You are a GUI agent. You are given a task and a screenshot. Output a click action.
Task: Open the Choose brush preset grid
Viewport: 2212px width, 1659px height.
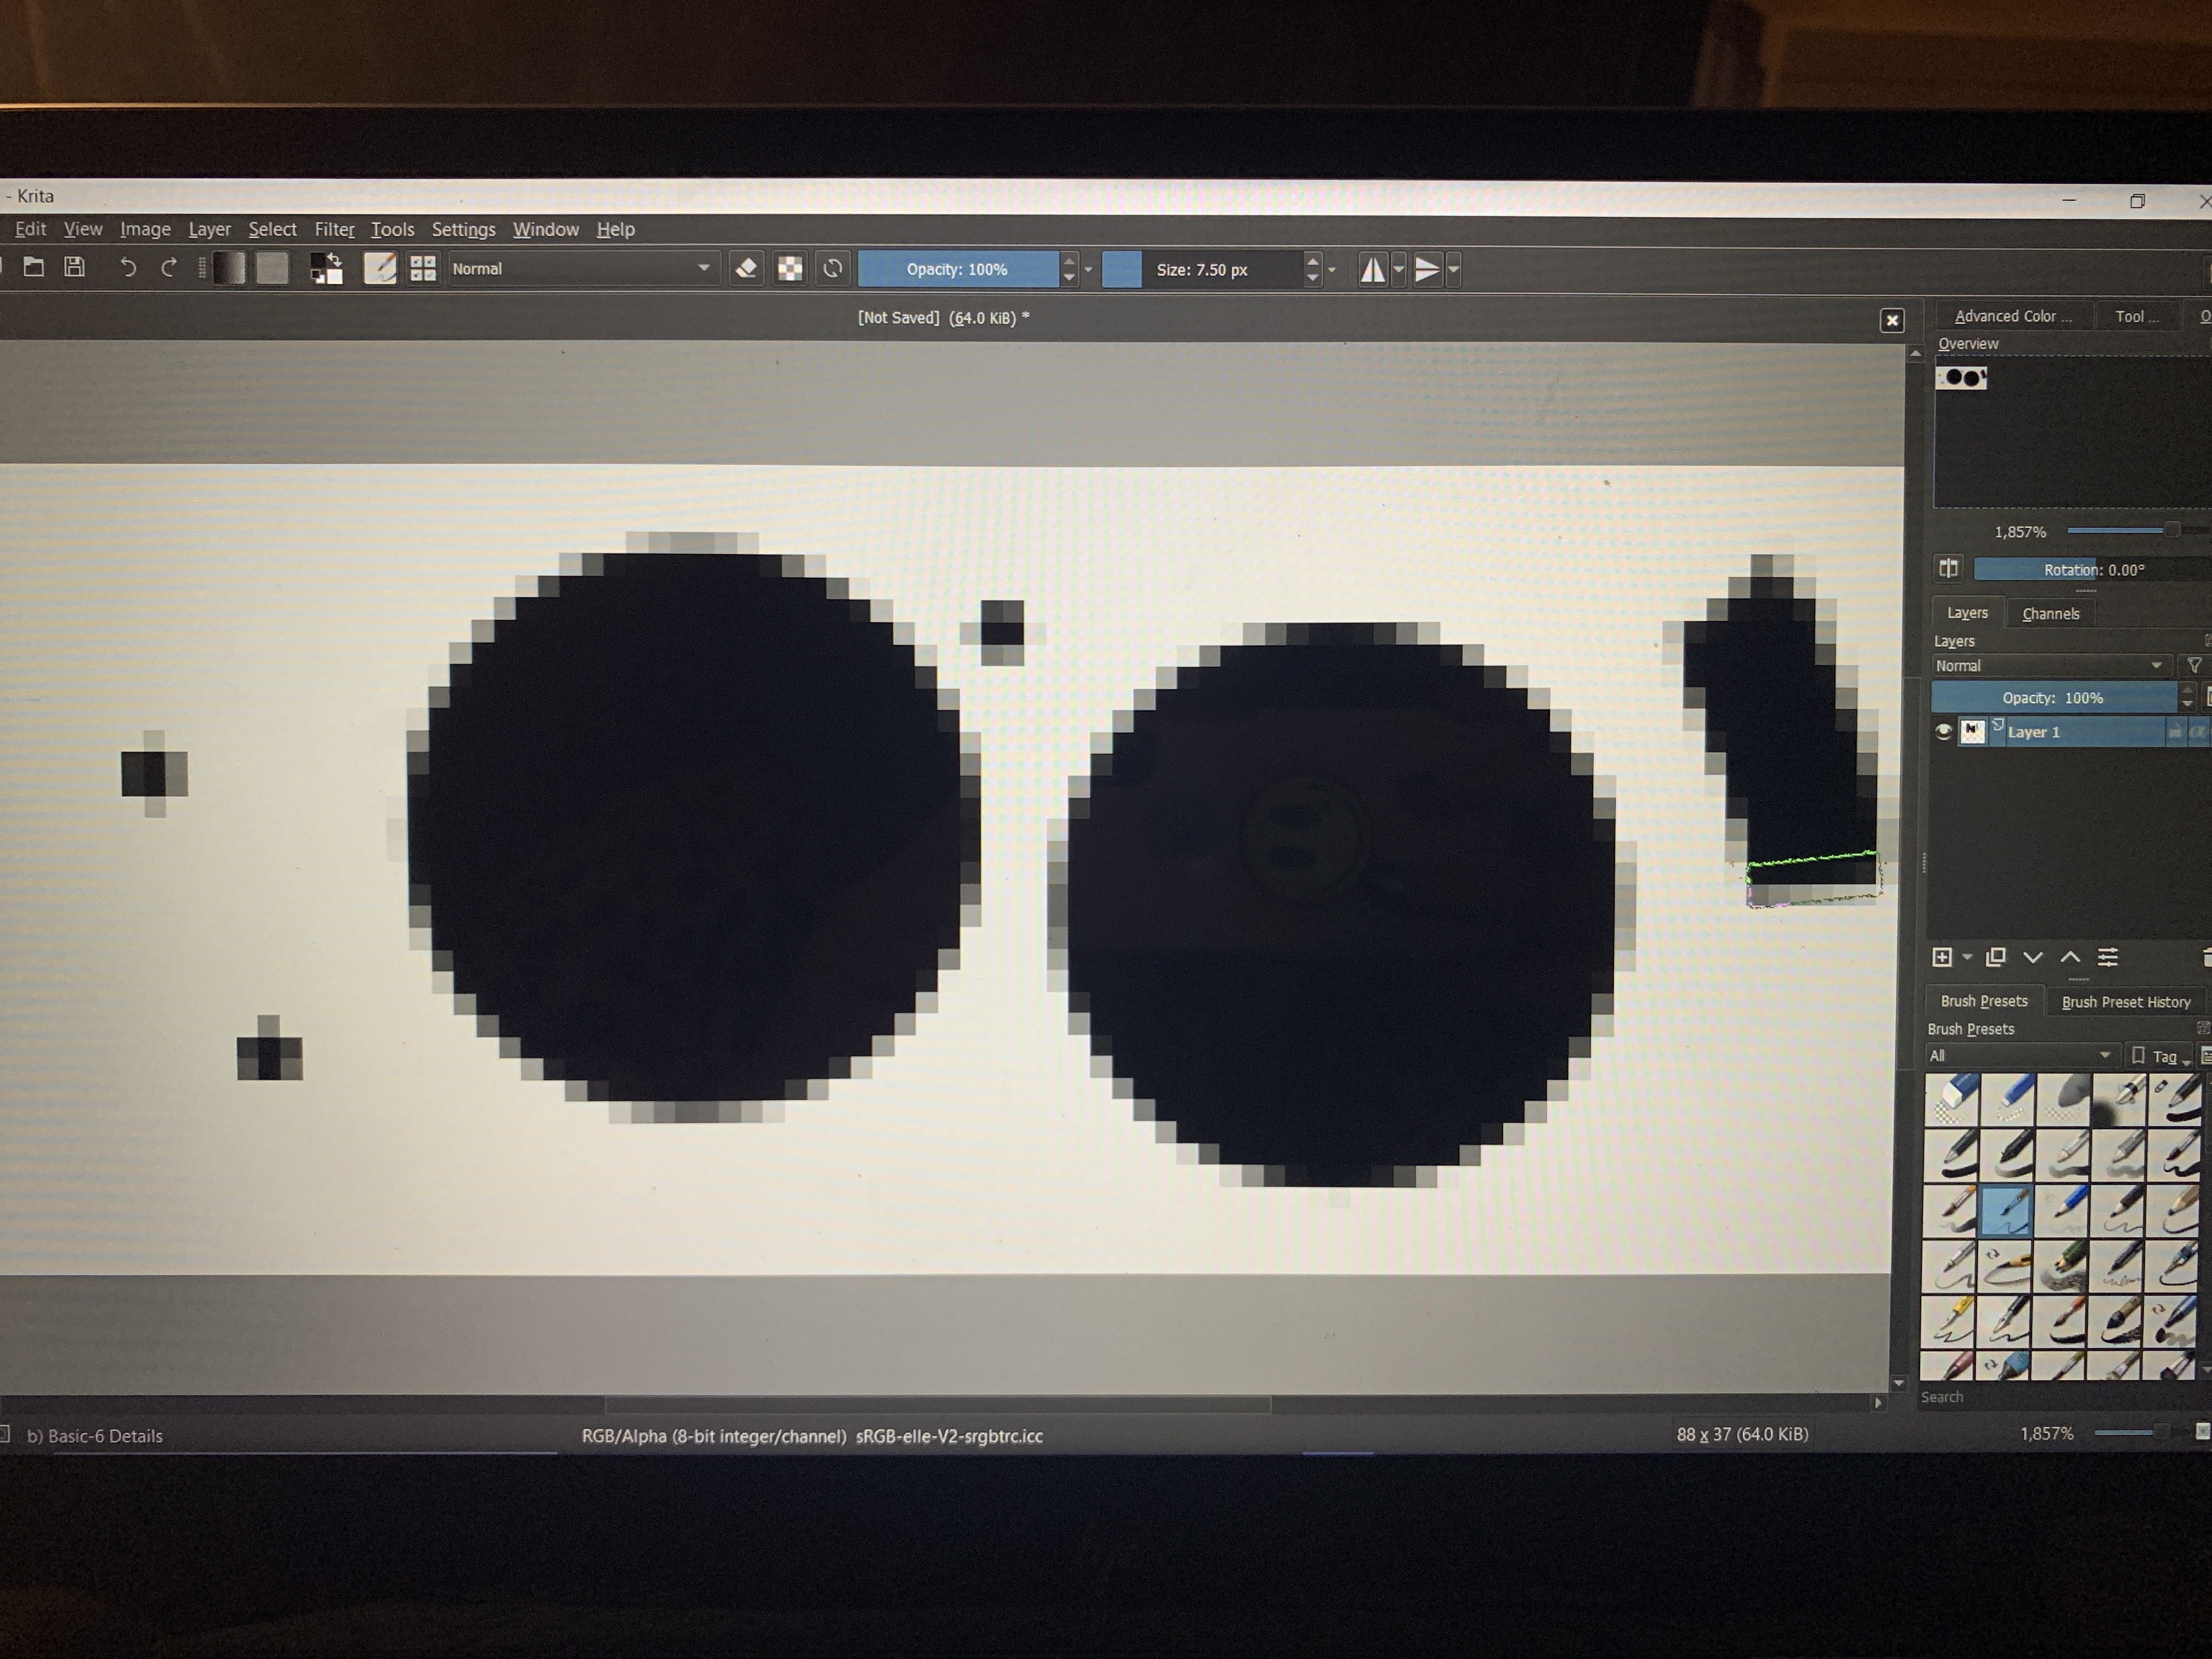pyautogui.click(x=423, y=268)
